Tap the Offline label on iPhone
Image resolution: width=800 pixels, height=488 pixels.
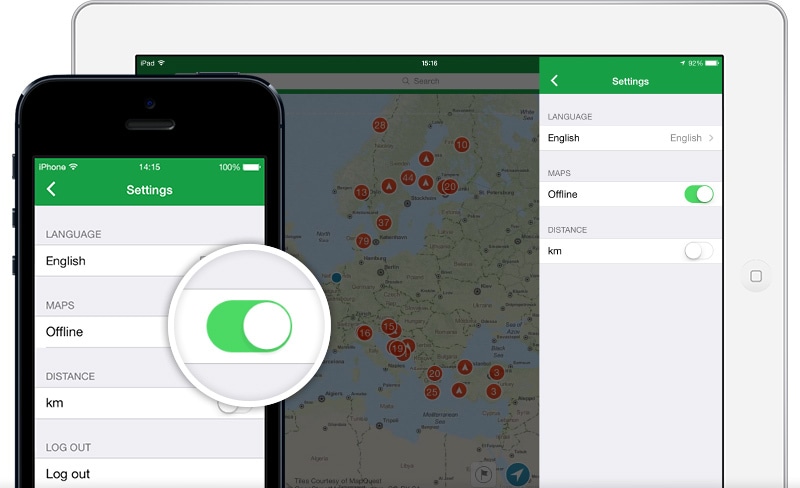point(64,332)
